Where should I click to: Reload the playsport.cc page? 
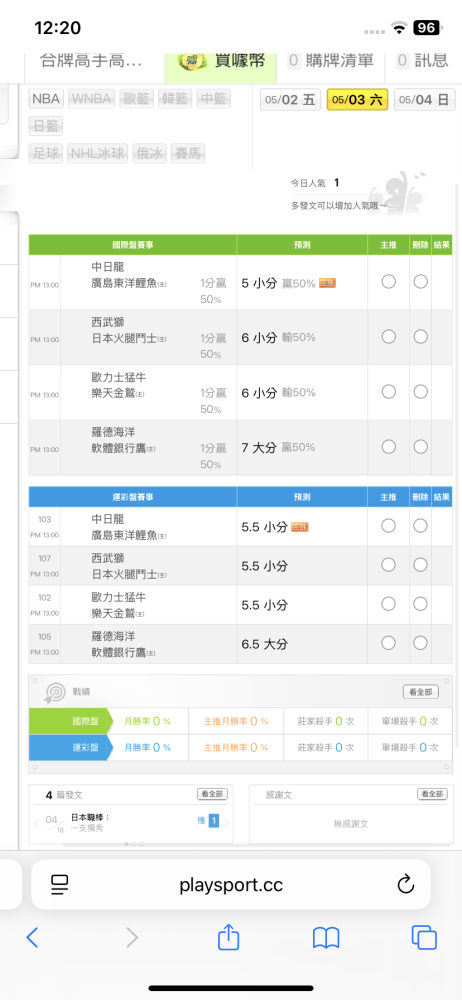(x=405, y=884)
